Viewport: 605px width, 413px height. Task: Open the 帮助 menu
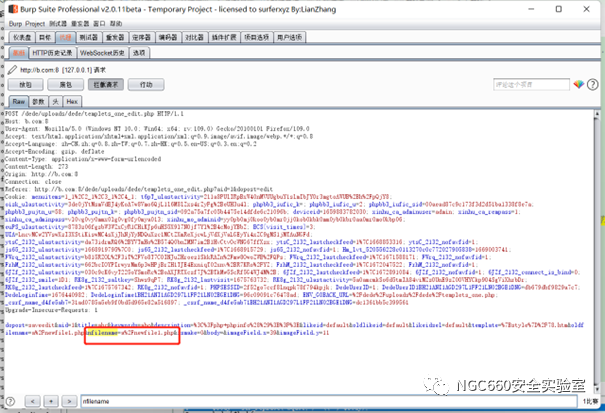116,24
